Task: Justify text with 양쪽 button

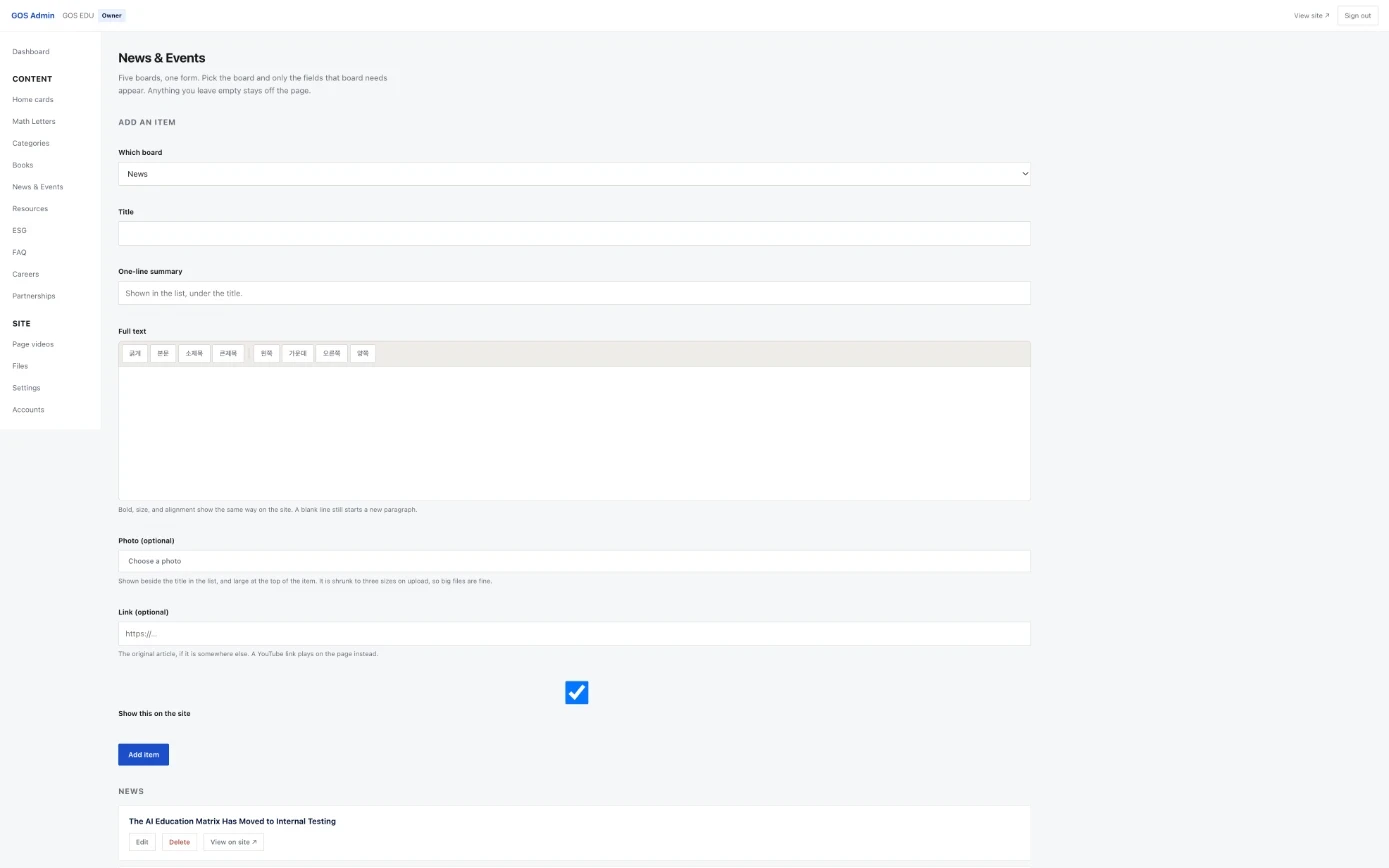Action: 363,353
